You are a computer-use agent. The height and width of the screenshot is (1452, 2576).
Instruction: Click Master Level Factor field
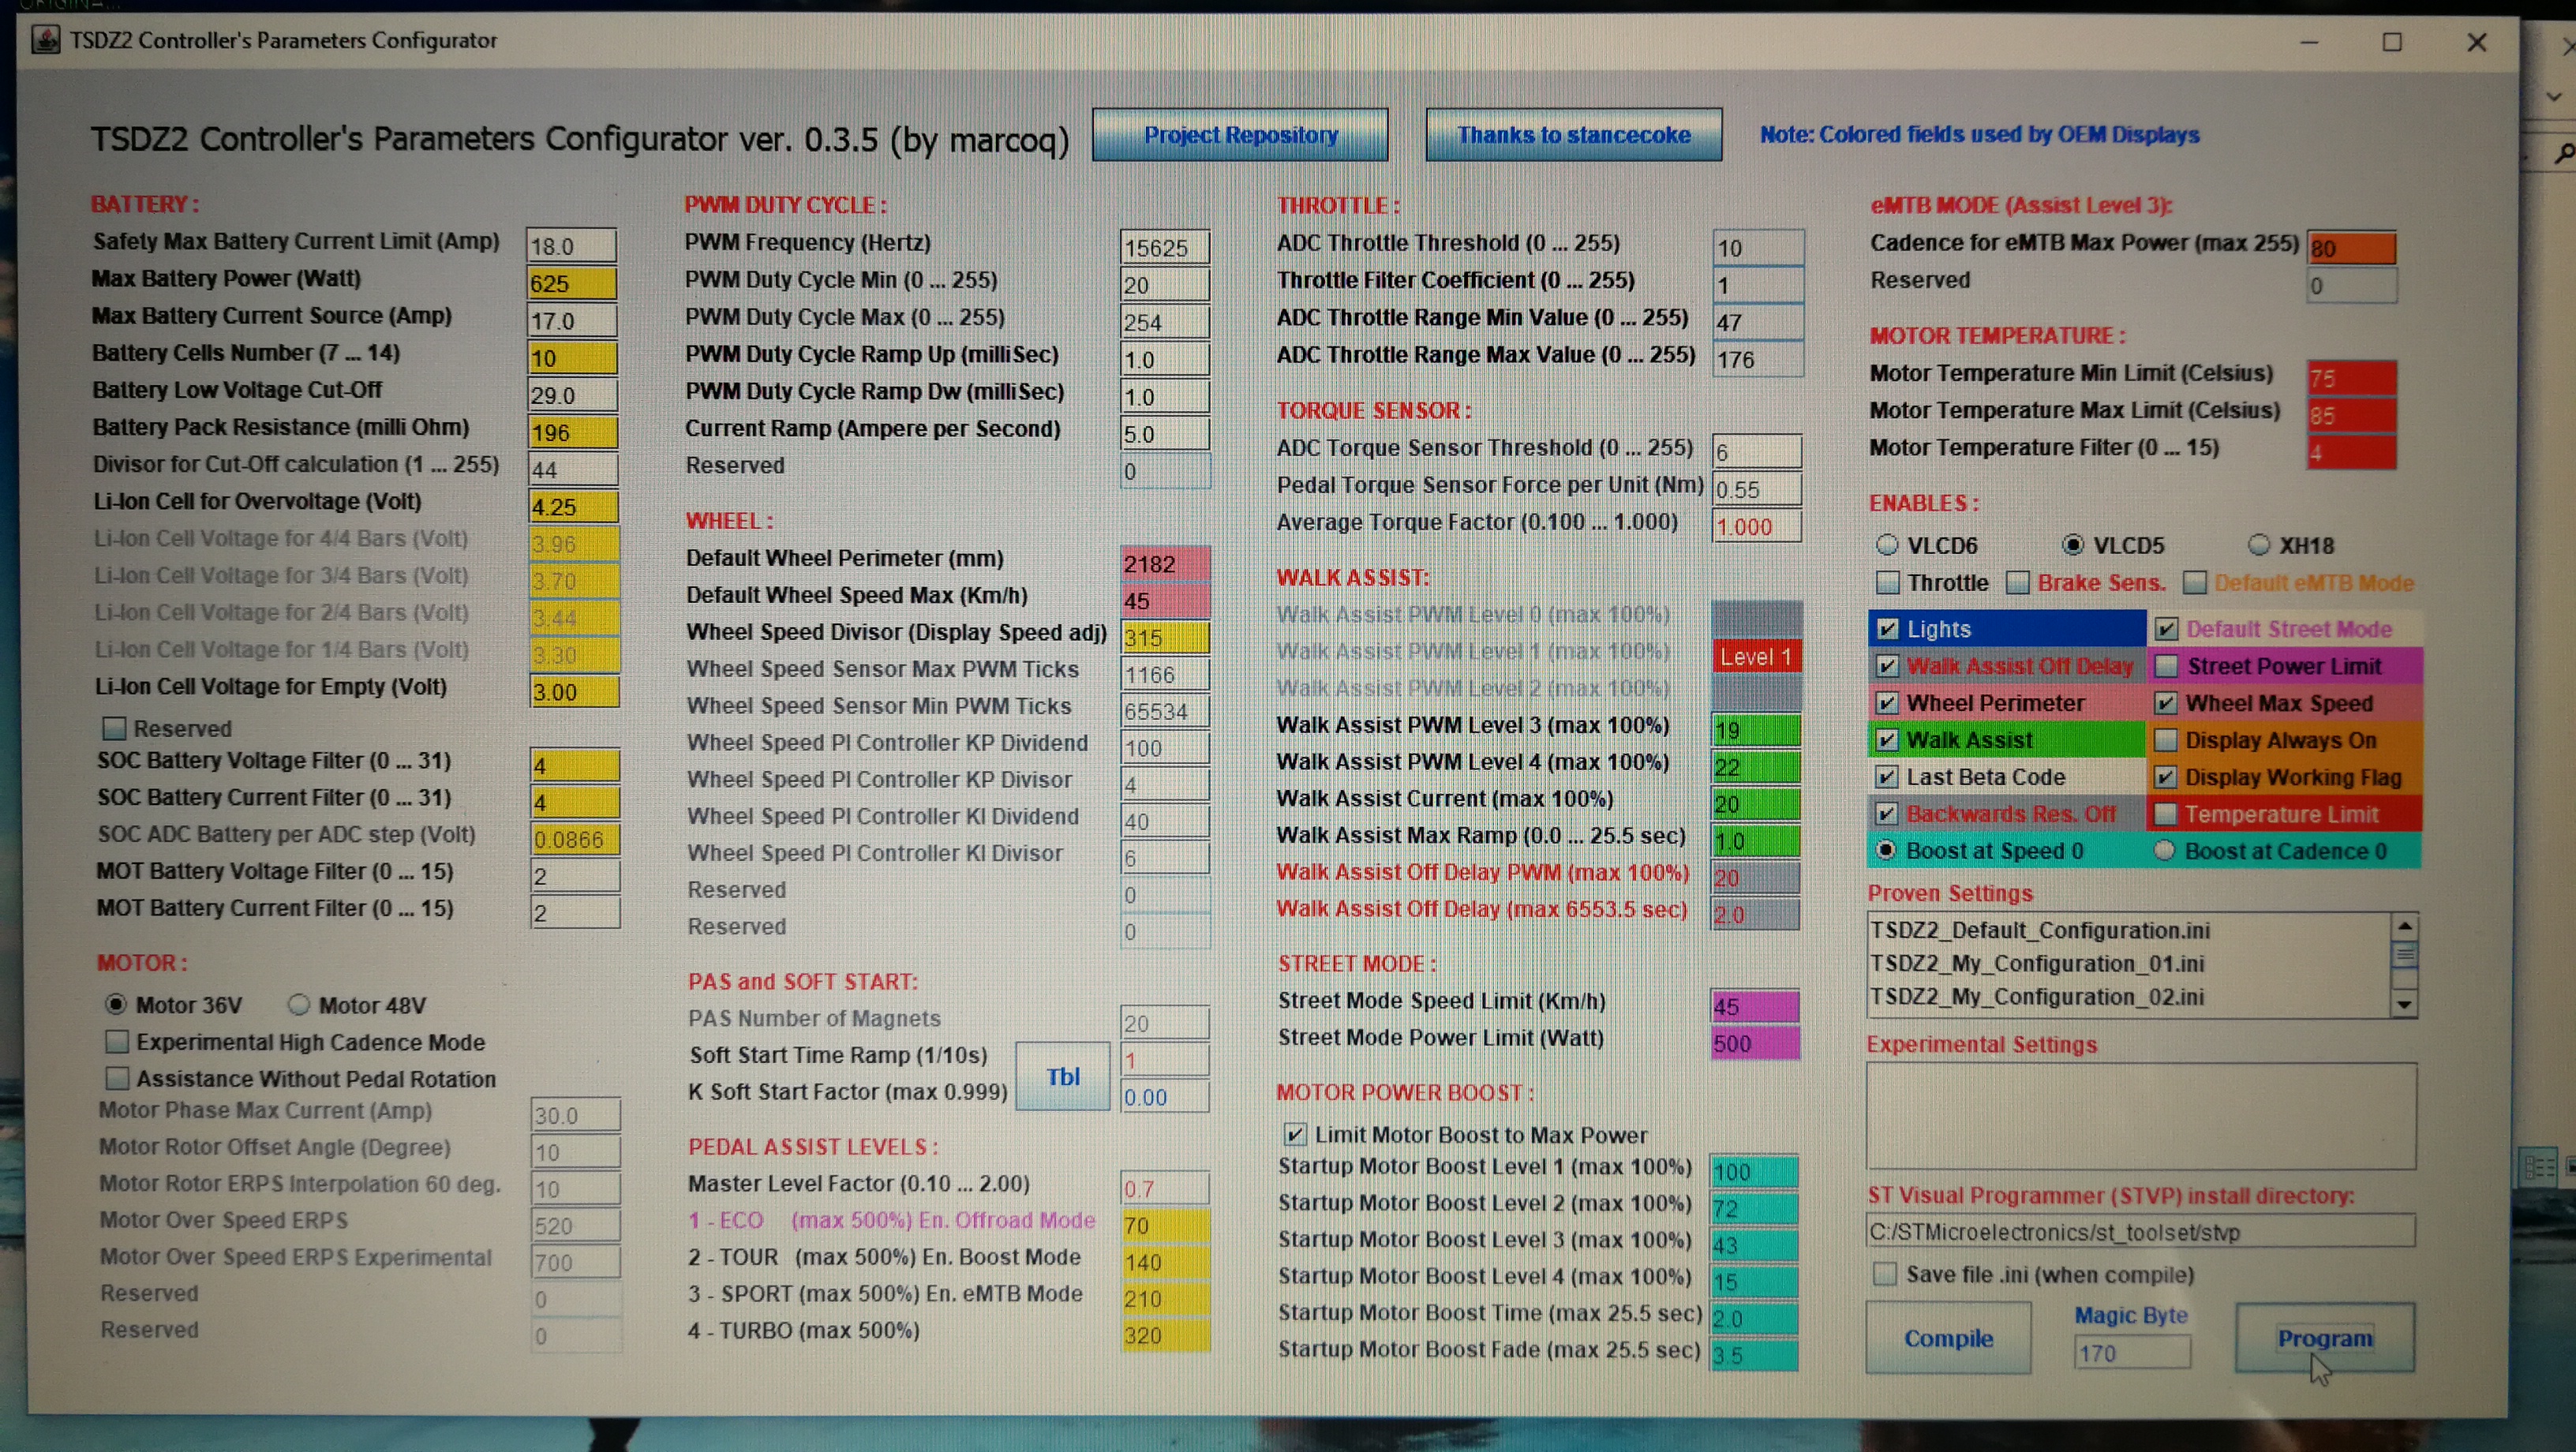pyautogui.click(x=1165, y=1188)
